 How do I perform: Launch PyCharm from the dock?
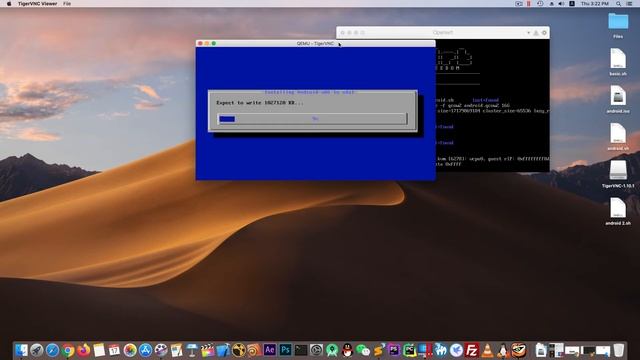[409, 350]
